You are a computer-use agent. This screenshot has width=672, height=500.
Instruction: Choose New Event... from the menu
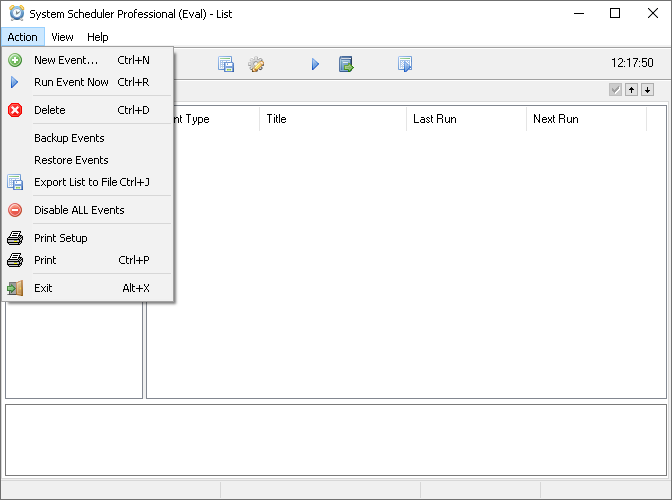tap(88, 60)
